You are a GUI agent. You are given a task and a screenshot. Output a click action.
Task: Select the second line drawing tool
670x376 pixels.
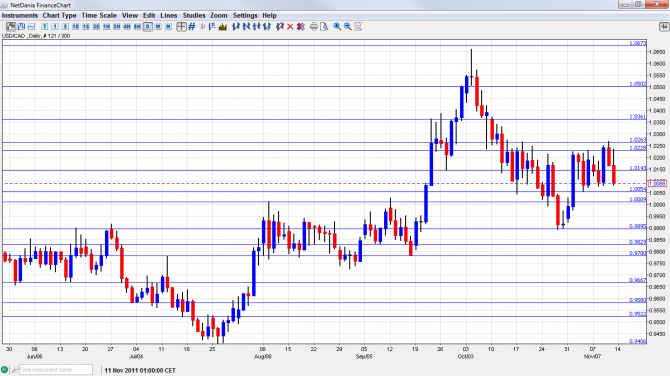coord(246,26)
